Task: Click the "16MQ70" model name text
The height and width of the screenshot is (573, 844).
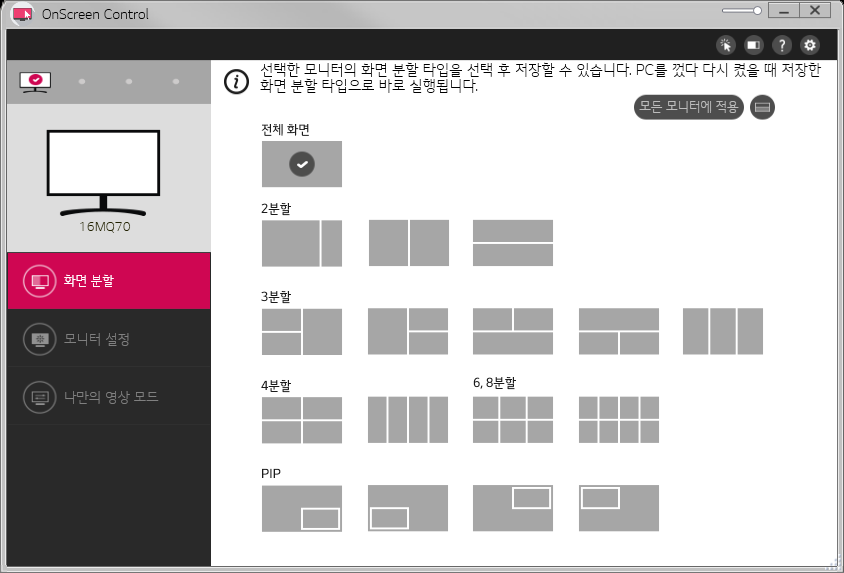Action: coord(104,227)
